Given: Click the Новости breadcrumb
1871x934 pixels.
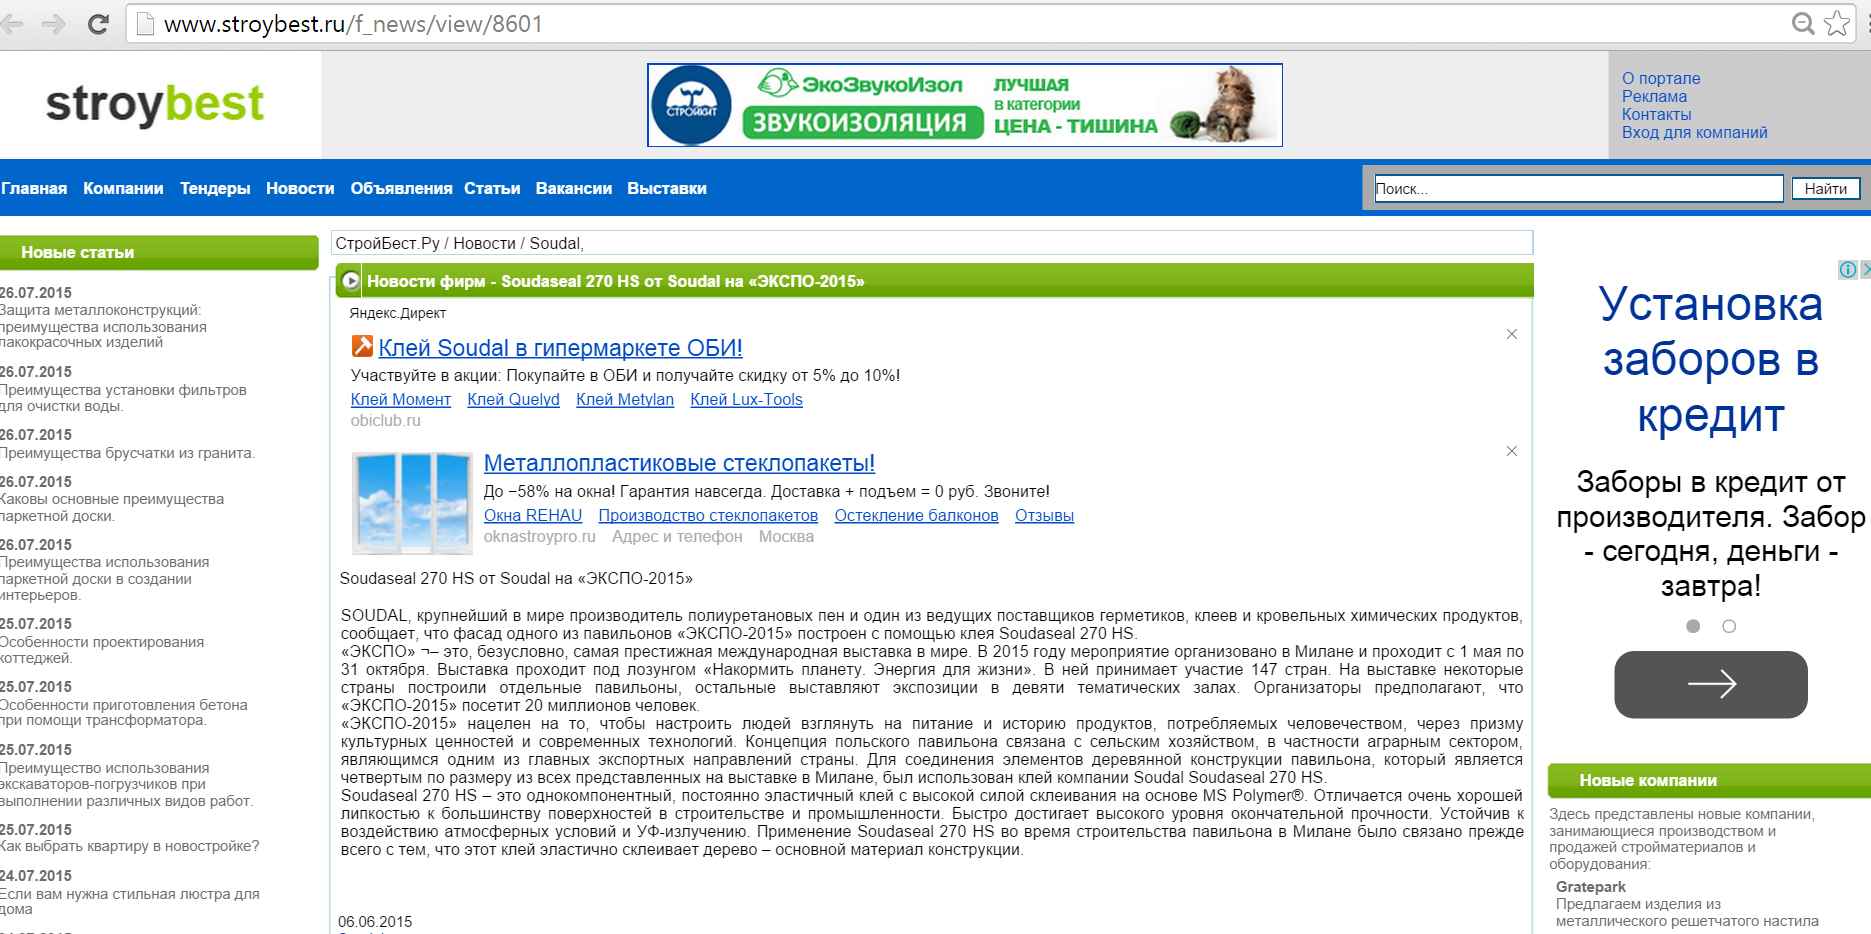Looking at the screenshot, I should click(x=485, y=243).
